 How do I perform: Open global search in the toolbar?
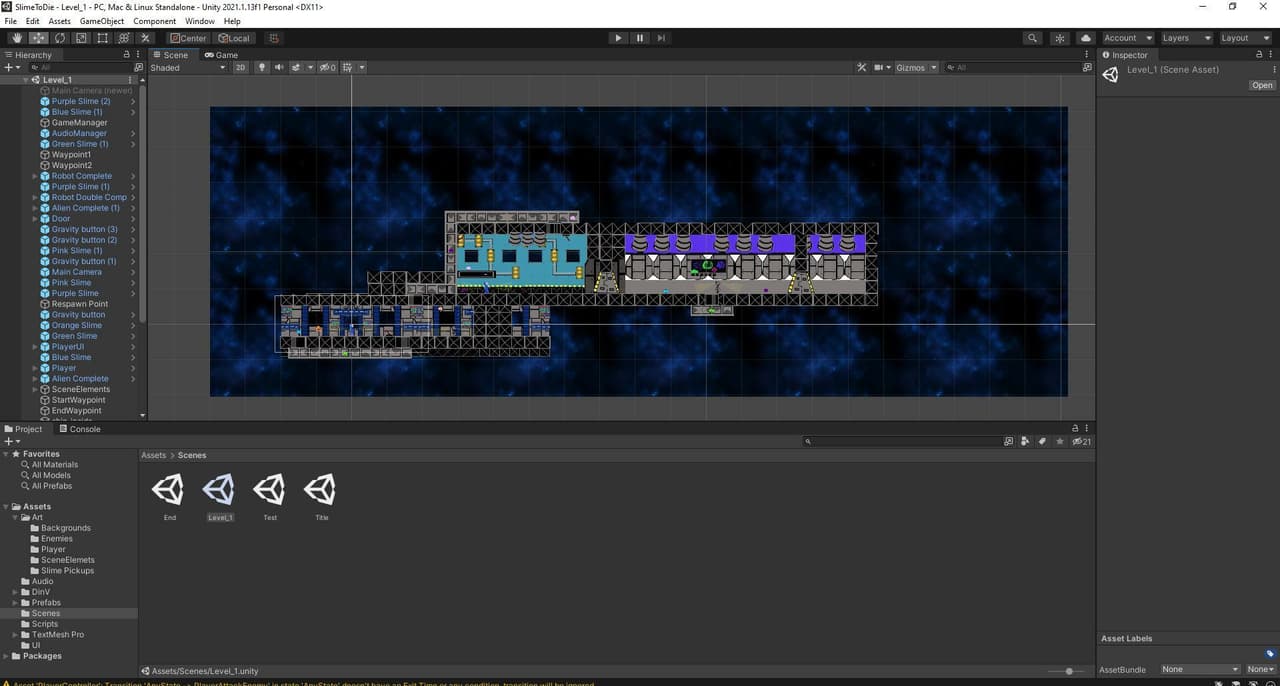[1032, 38]
